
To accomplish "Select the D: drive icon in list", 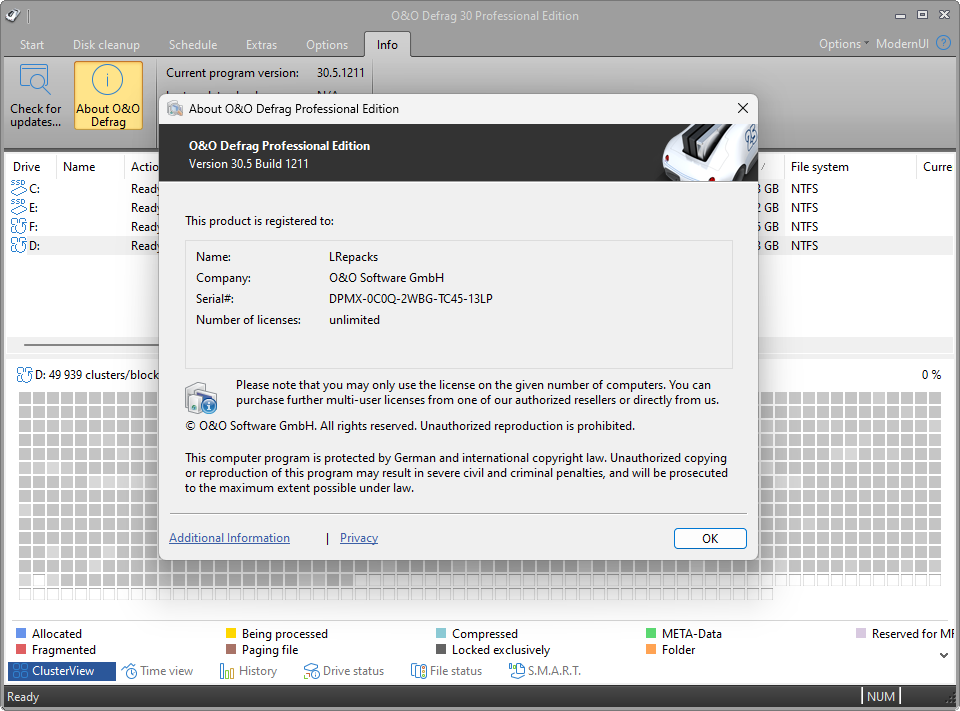I will pos(18,245).
